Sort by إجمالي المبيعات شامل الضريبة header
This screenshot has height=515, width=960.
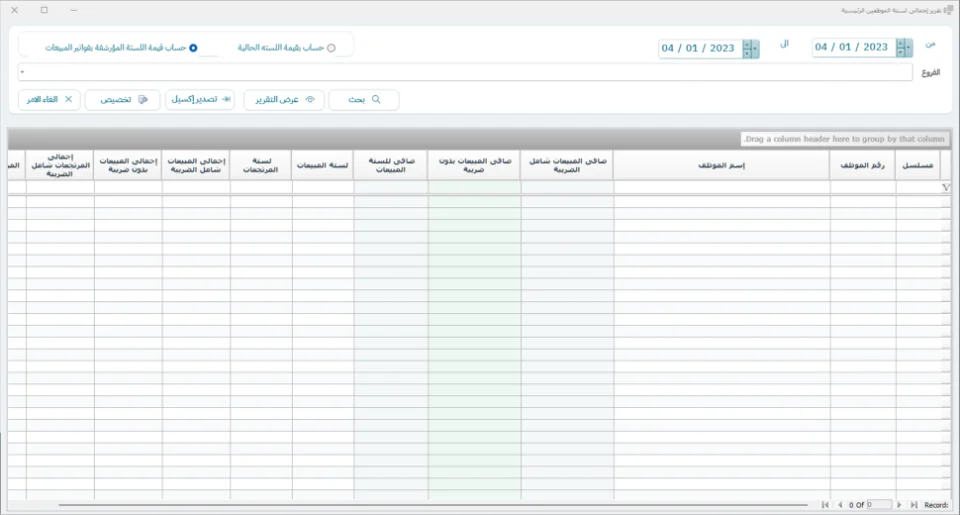tap(196, 165)
